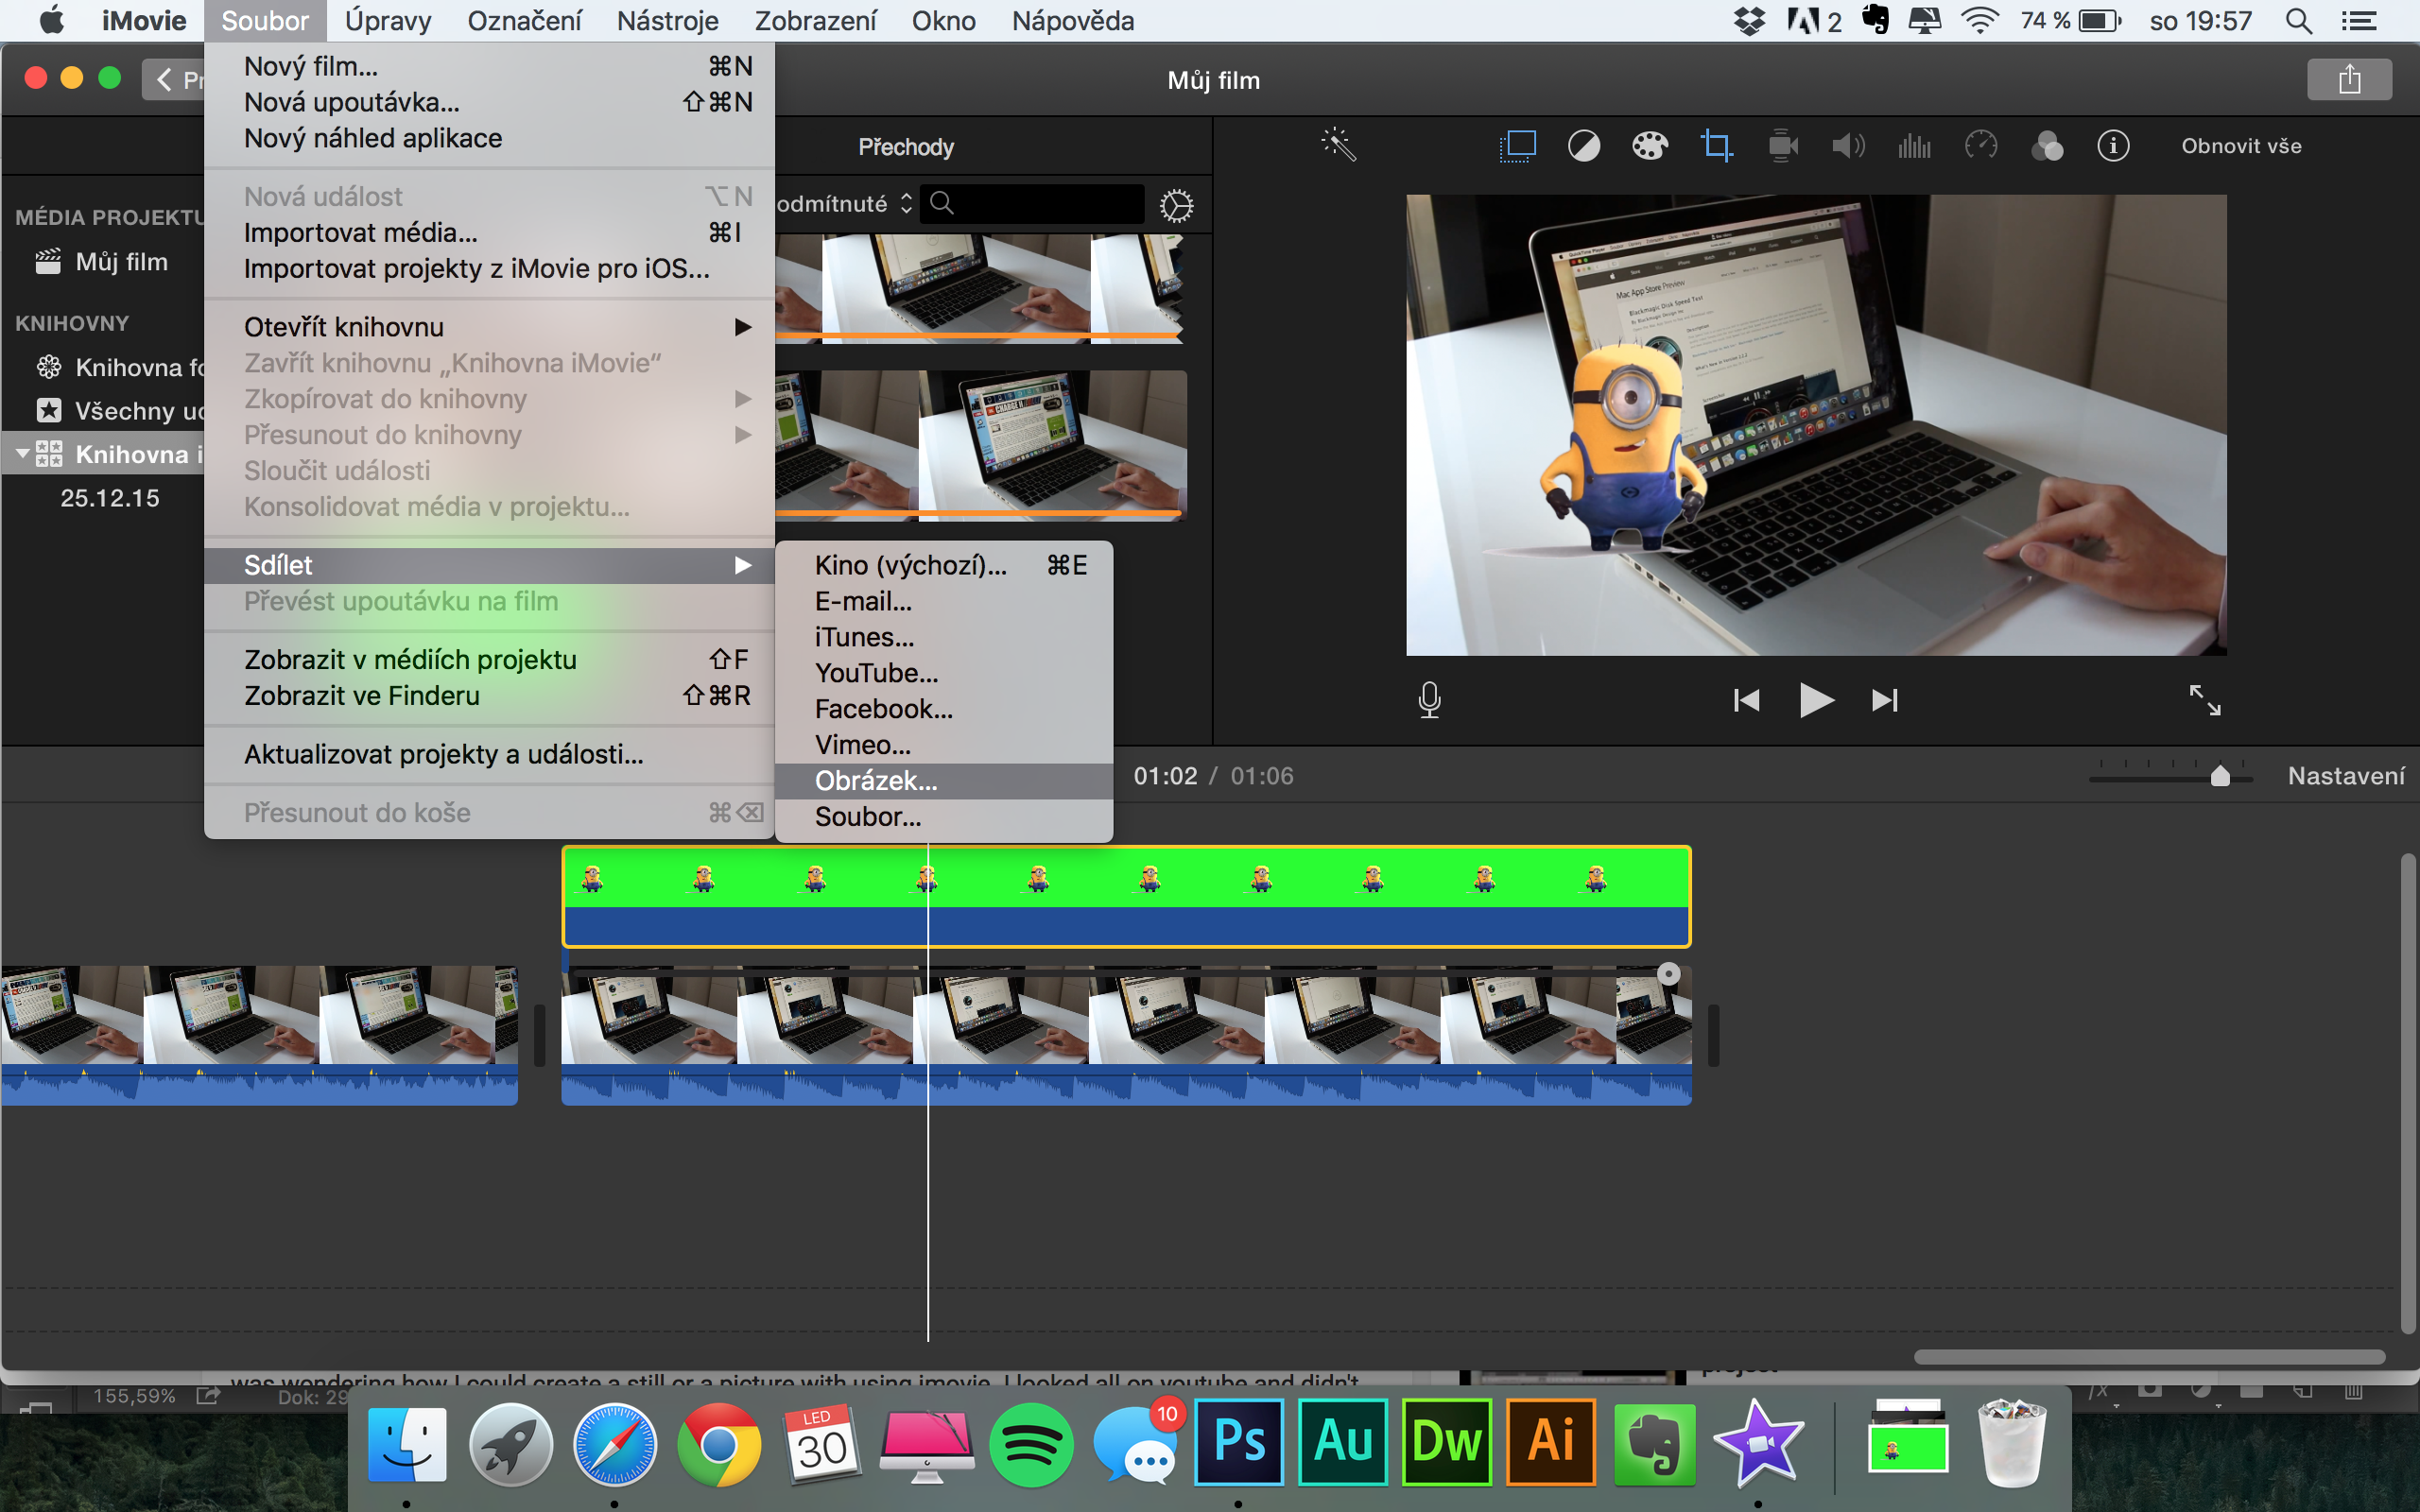Screen dimensions: 2420x1512
Task: Adjust the timeline zoom slider
Action: (x=2220, y=774)
